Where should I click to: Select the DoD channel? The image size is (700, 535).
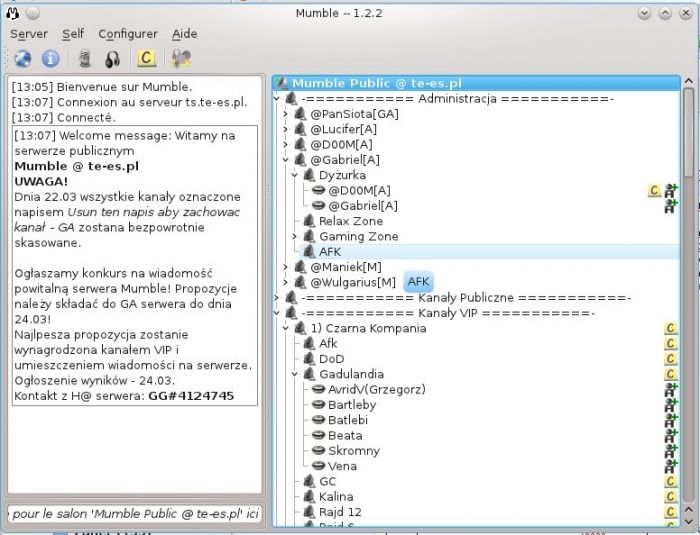click(x=331, y=359)
